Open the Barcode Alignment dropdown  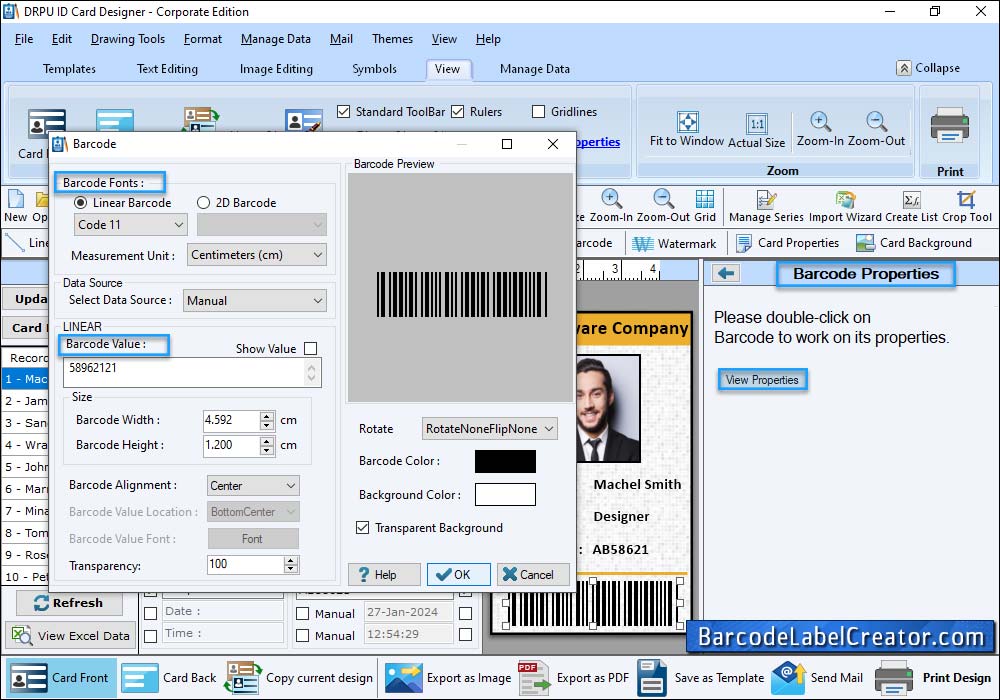[x=253, y=486]
